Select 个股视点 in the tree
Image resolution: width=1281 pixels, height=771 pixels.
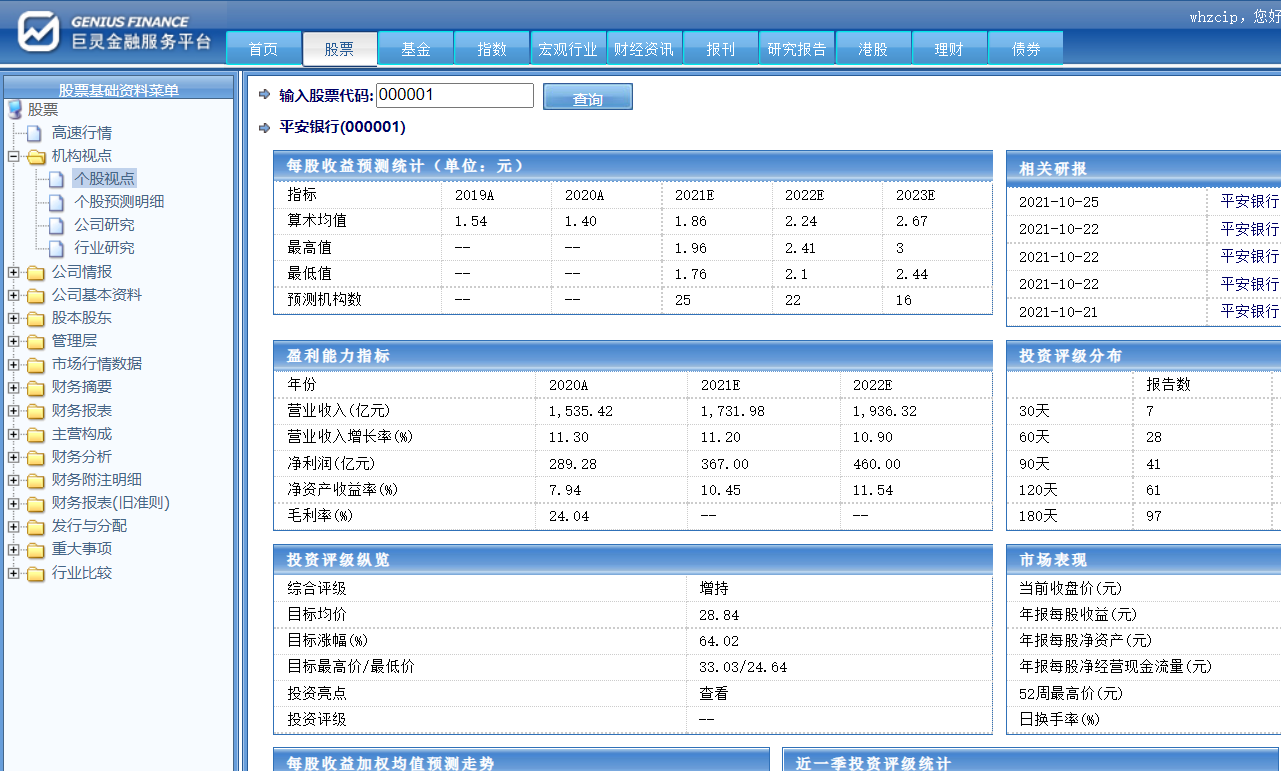click(x=104, y=179)
